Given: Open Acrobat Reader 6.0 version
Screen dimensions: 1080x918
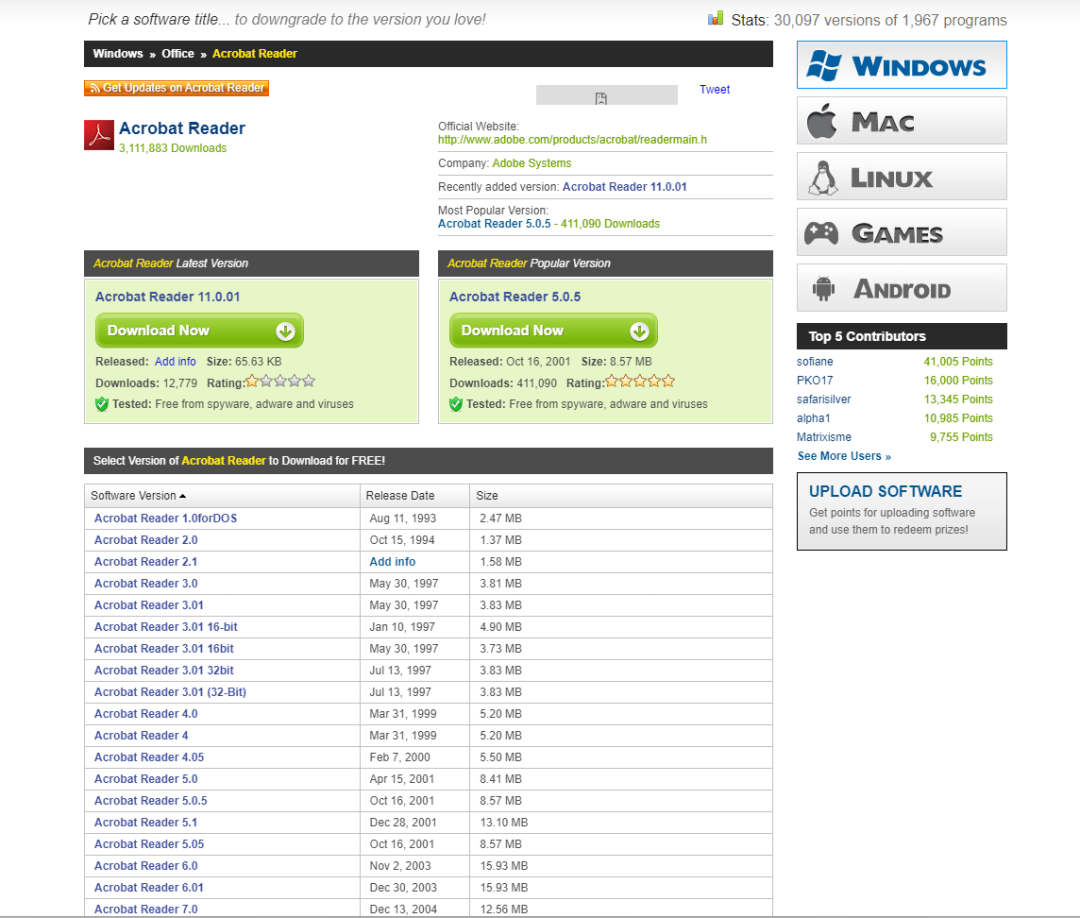Looking at the screenshot, I should tap(146, 866).
